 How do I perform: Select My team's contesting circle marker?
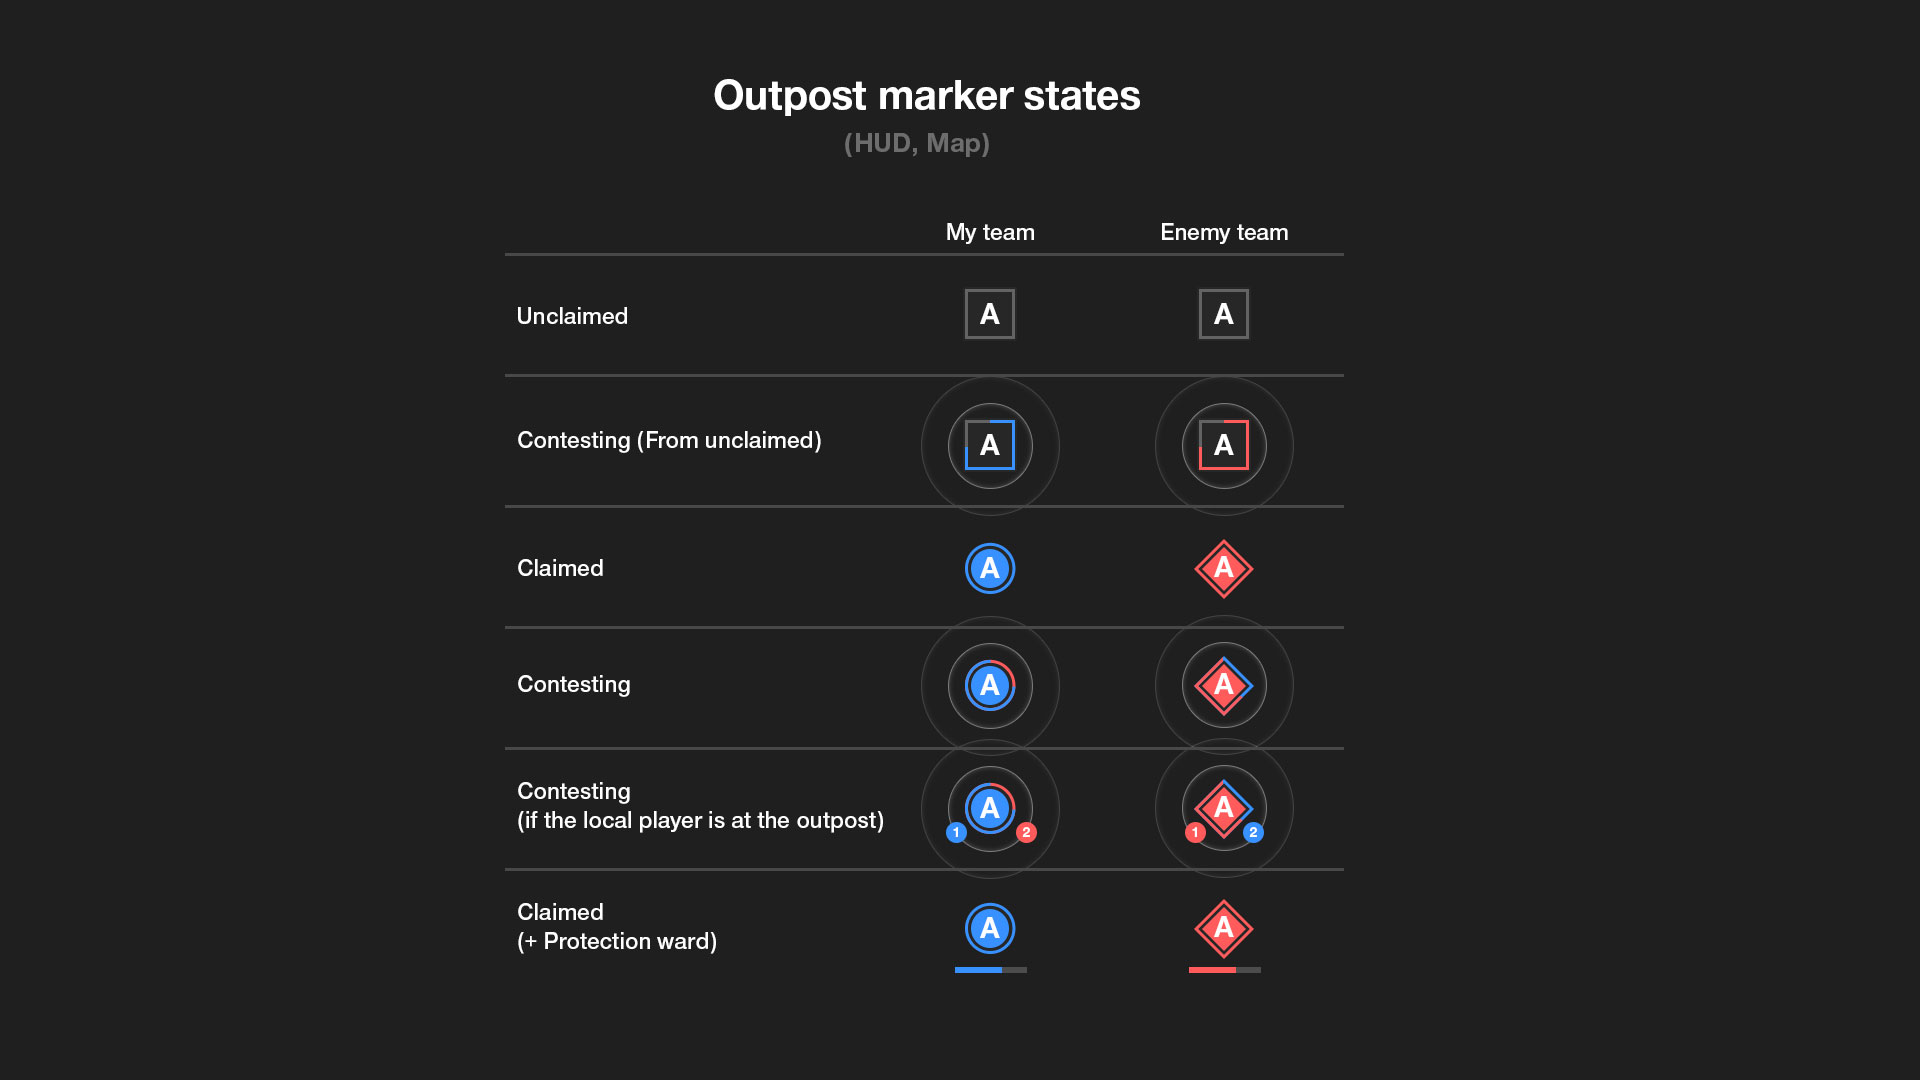(989, 685)
